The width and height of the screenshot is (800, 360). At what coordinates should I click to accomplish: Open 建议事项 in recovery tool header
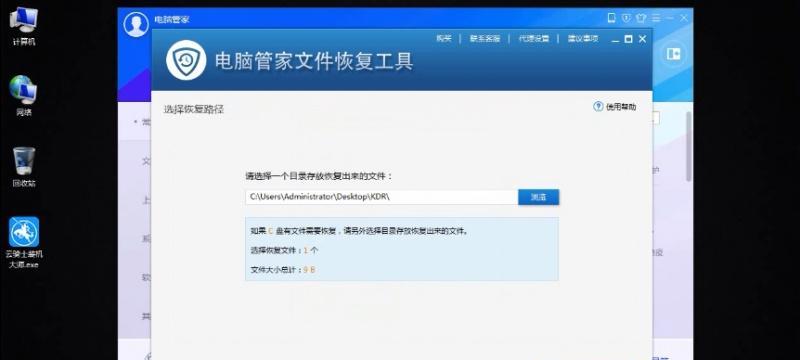click(583, 38)
